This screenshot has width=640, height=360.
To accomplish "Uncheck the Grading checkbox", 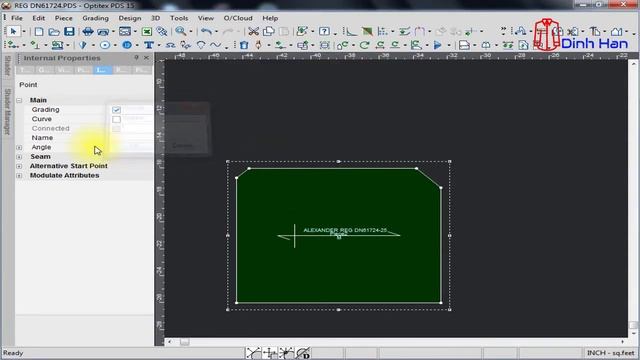I will coord(116,110).
